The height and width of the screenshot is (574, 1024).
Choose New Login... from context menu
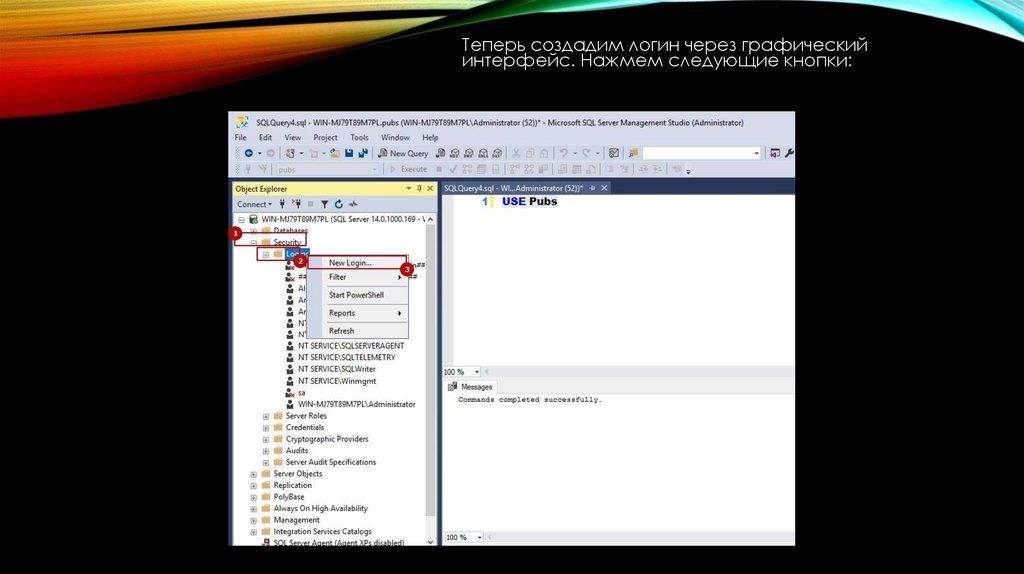358,263
